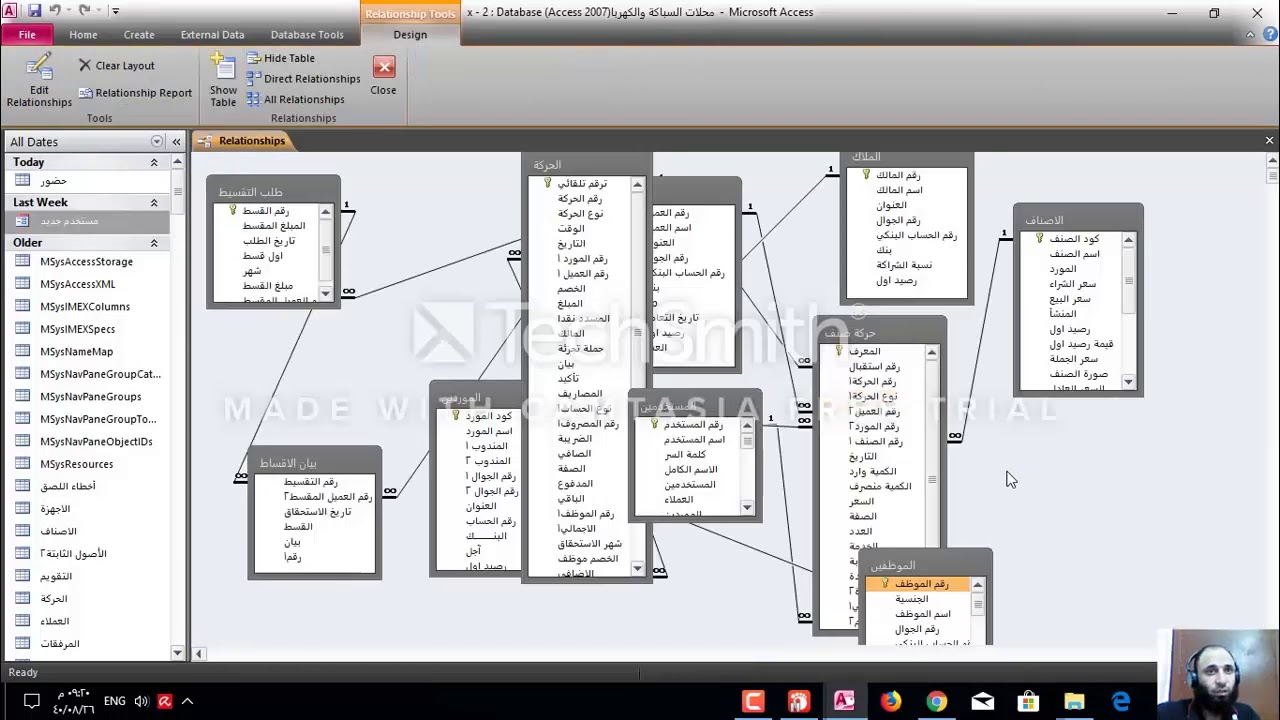This screenshot has height=720, width=1280.
Task: Collapse the Older group
Action: [154, 243]
